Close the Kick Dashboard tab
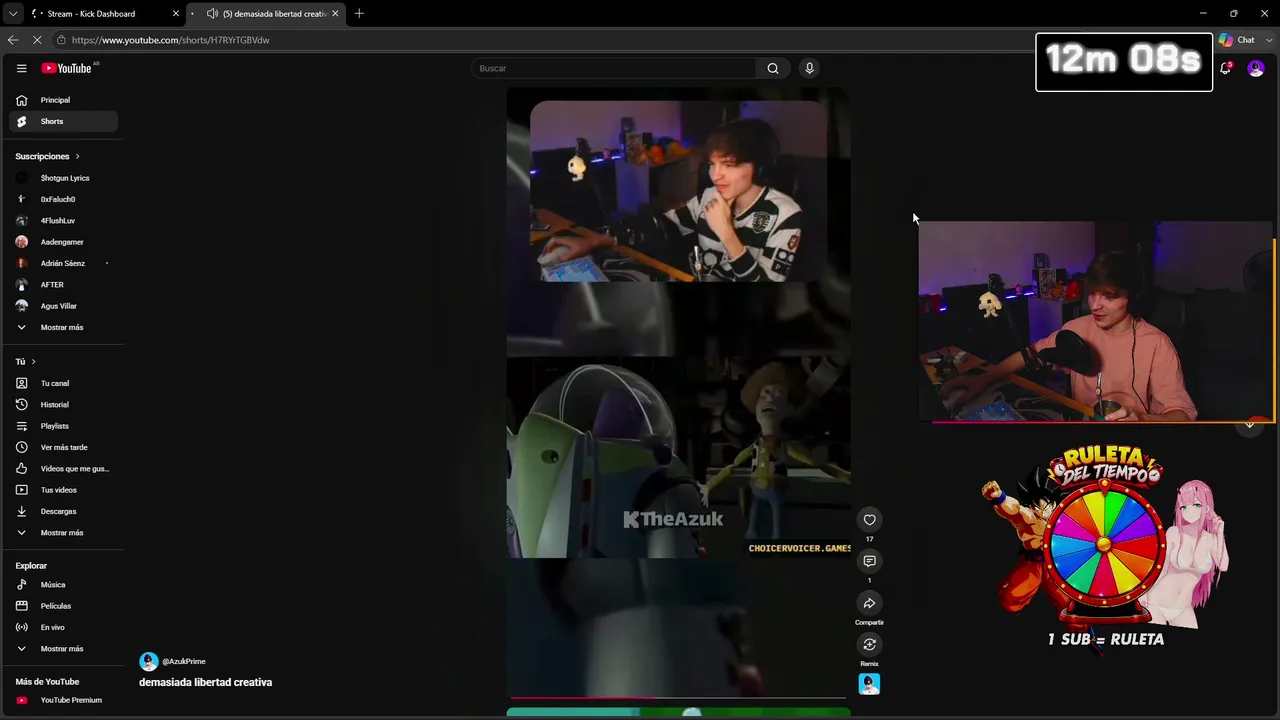The width and height of the screenshot is (1280, 720). 176,13
